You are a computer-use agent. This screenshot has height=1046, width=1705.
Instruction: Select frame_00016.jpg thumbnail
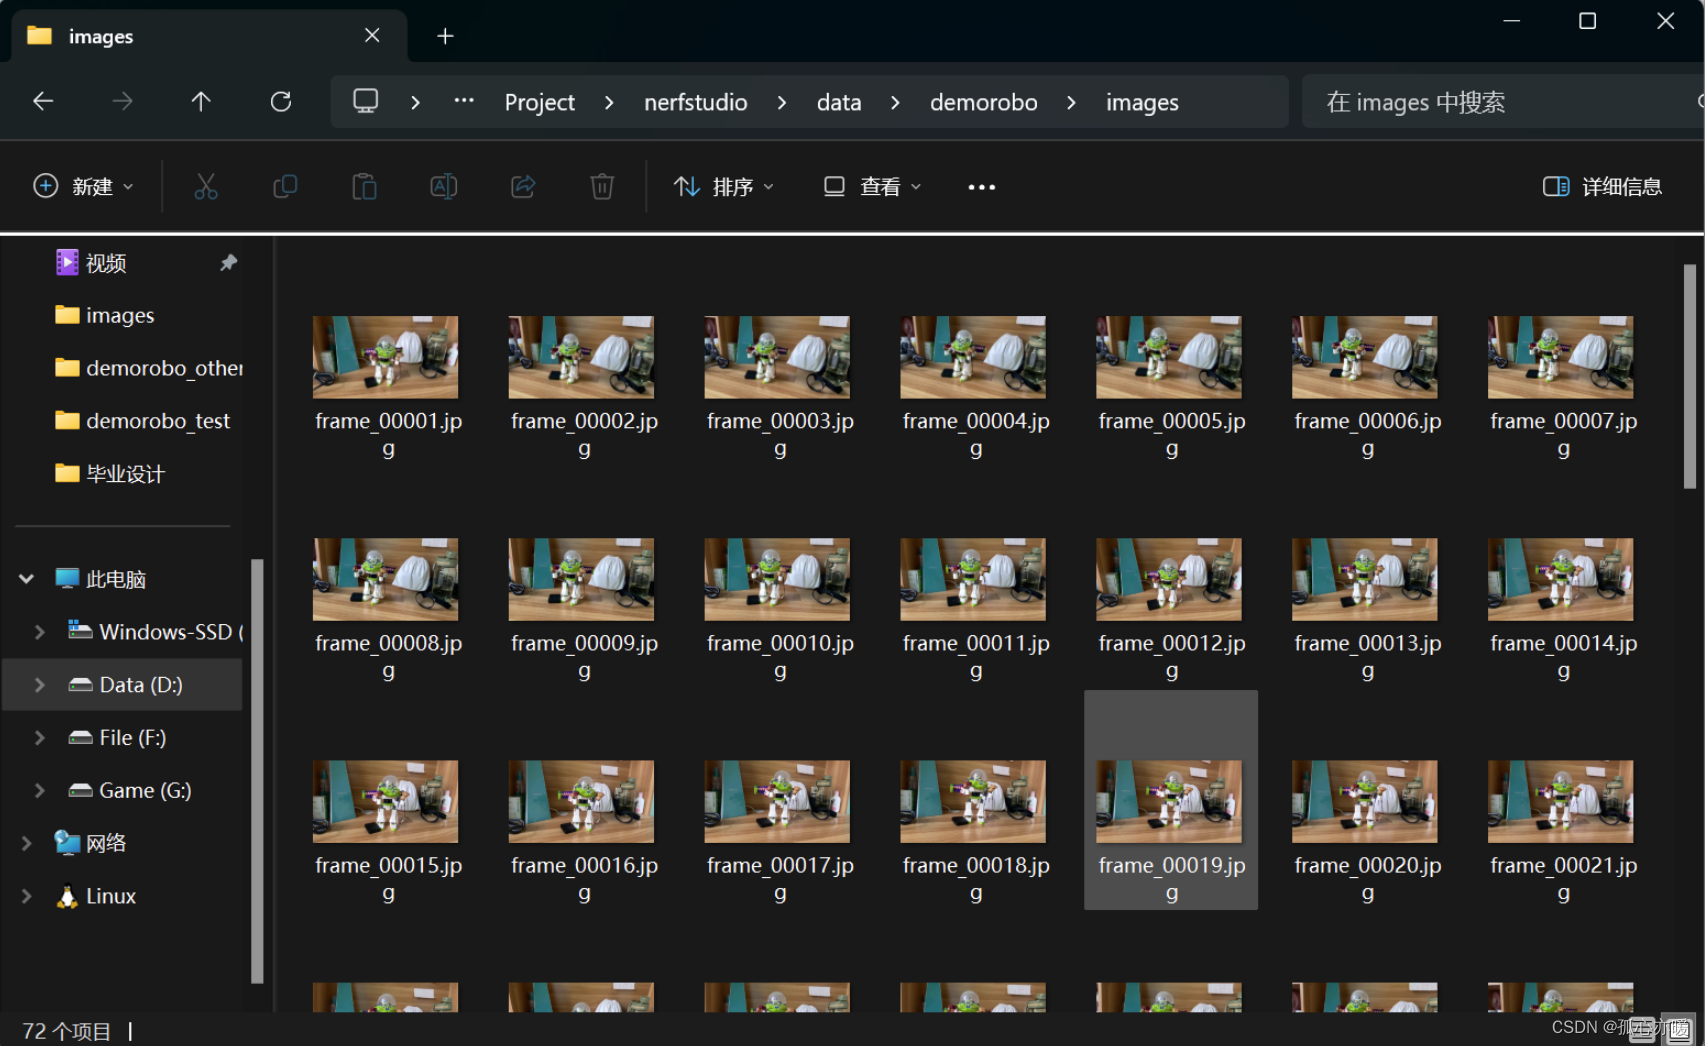click(581, 802)
